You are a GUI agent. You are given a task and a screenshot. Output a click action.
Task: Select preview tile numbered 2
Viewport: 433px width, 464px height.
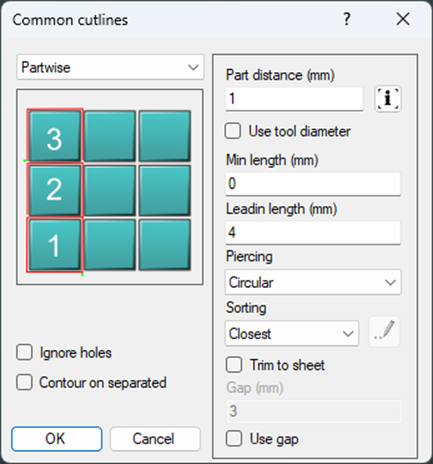coord(55,190)
